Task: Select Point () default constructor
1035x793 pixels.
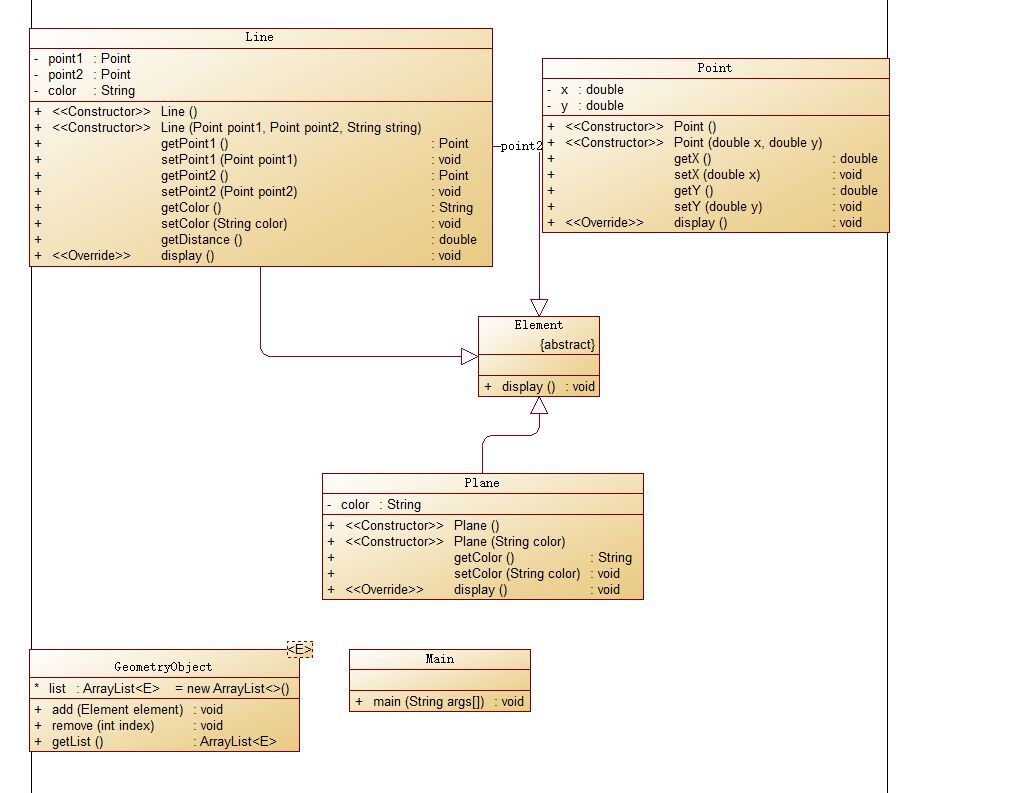Action: coord(632,126)
